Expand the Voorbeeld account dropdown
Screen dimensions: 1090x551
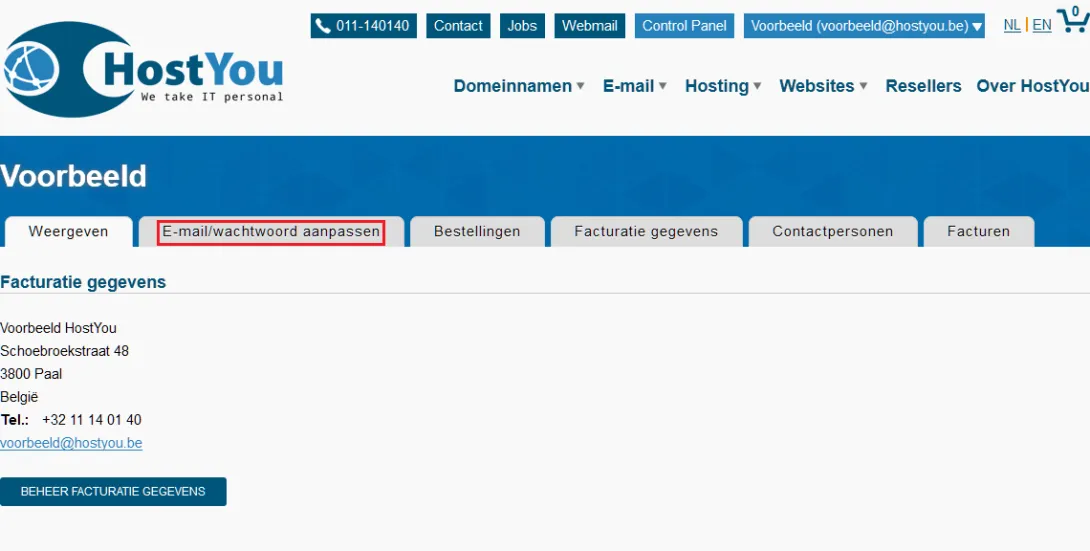(865, 26)
